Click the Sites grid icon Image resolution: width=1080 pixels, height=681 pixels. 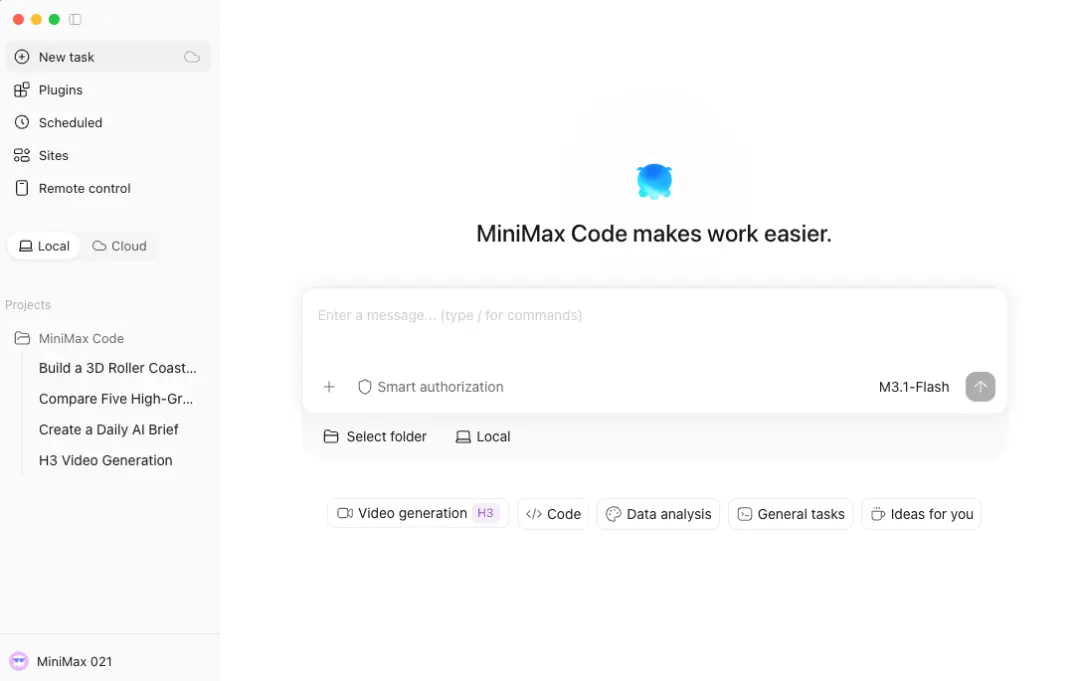click(22, 156)
